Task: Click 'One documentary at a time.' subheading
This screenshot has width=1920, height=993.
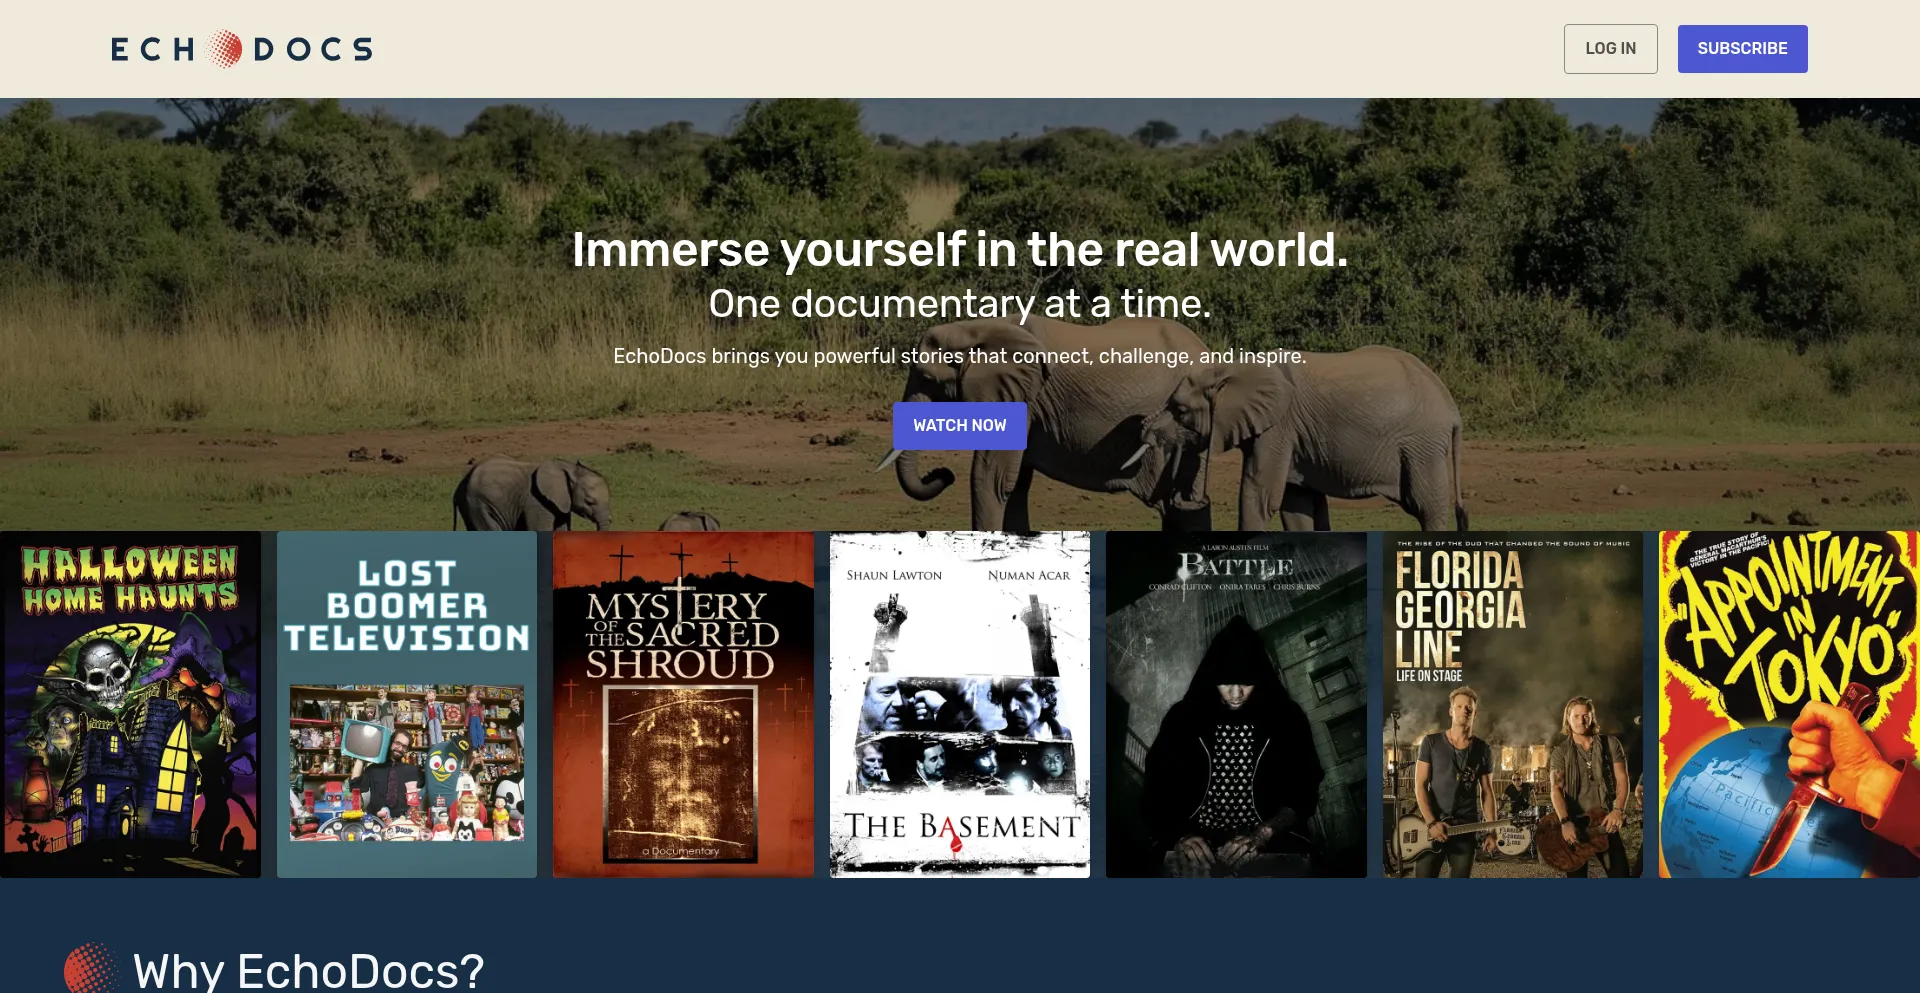Action: [960, 304]
